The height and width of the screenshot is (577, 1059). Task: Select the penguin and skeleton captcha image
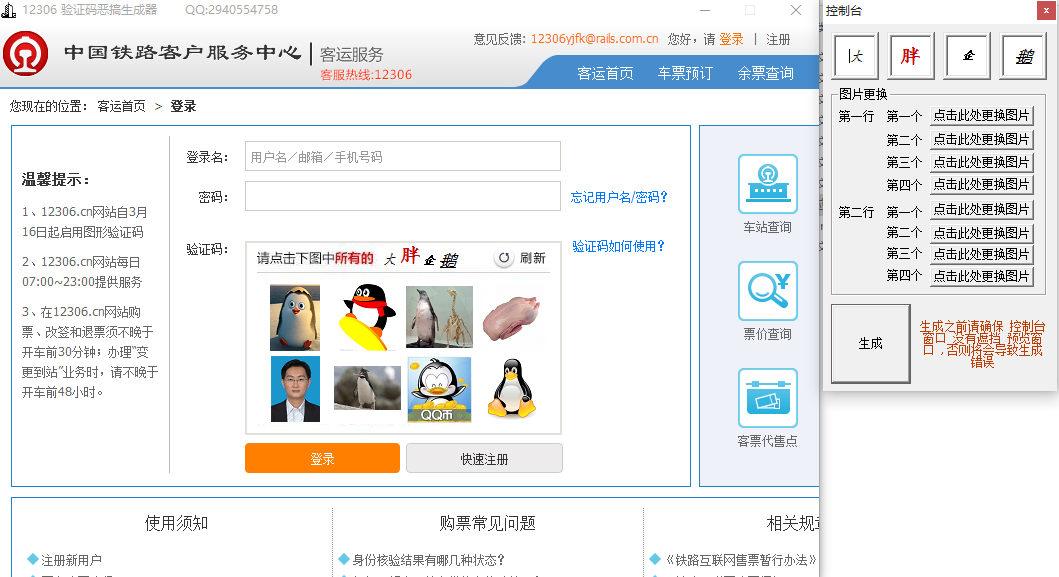tap(440, 317)
